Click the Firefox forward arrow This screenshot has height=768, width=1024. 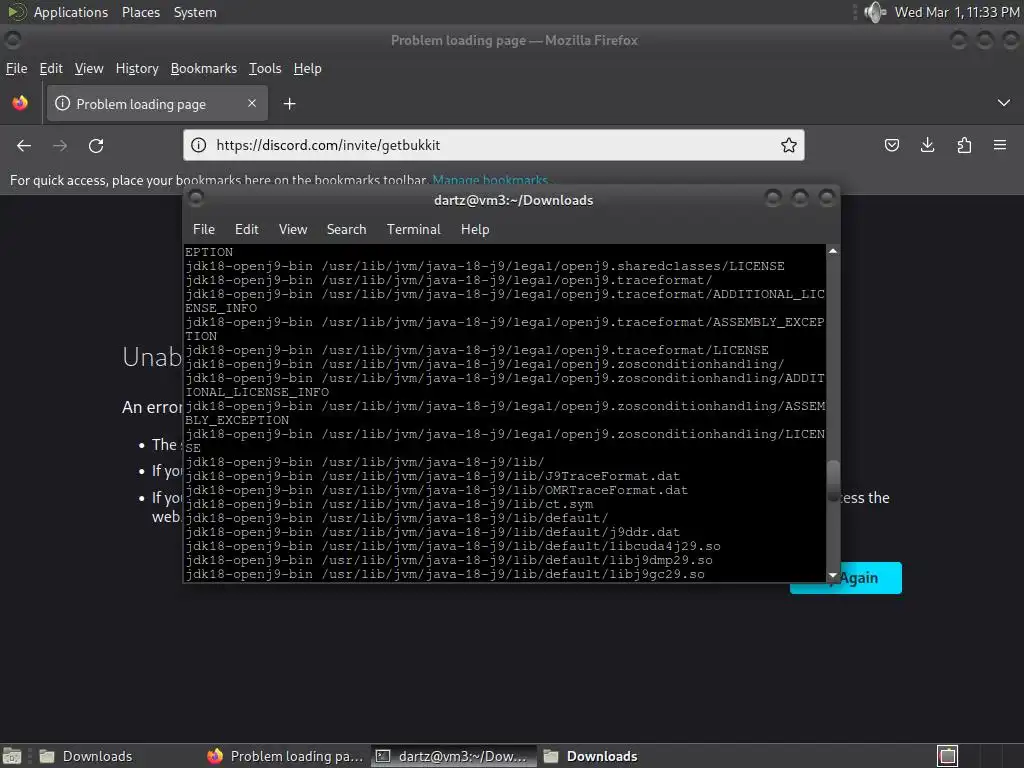tap(60, 146)
